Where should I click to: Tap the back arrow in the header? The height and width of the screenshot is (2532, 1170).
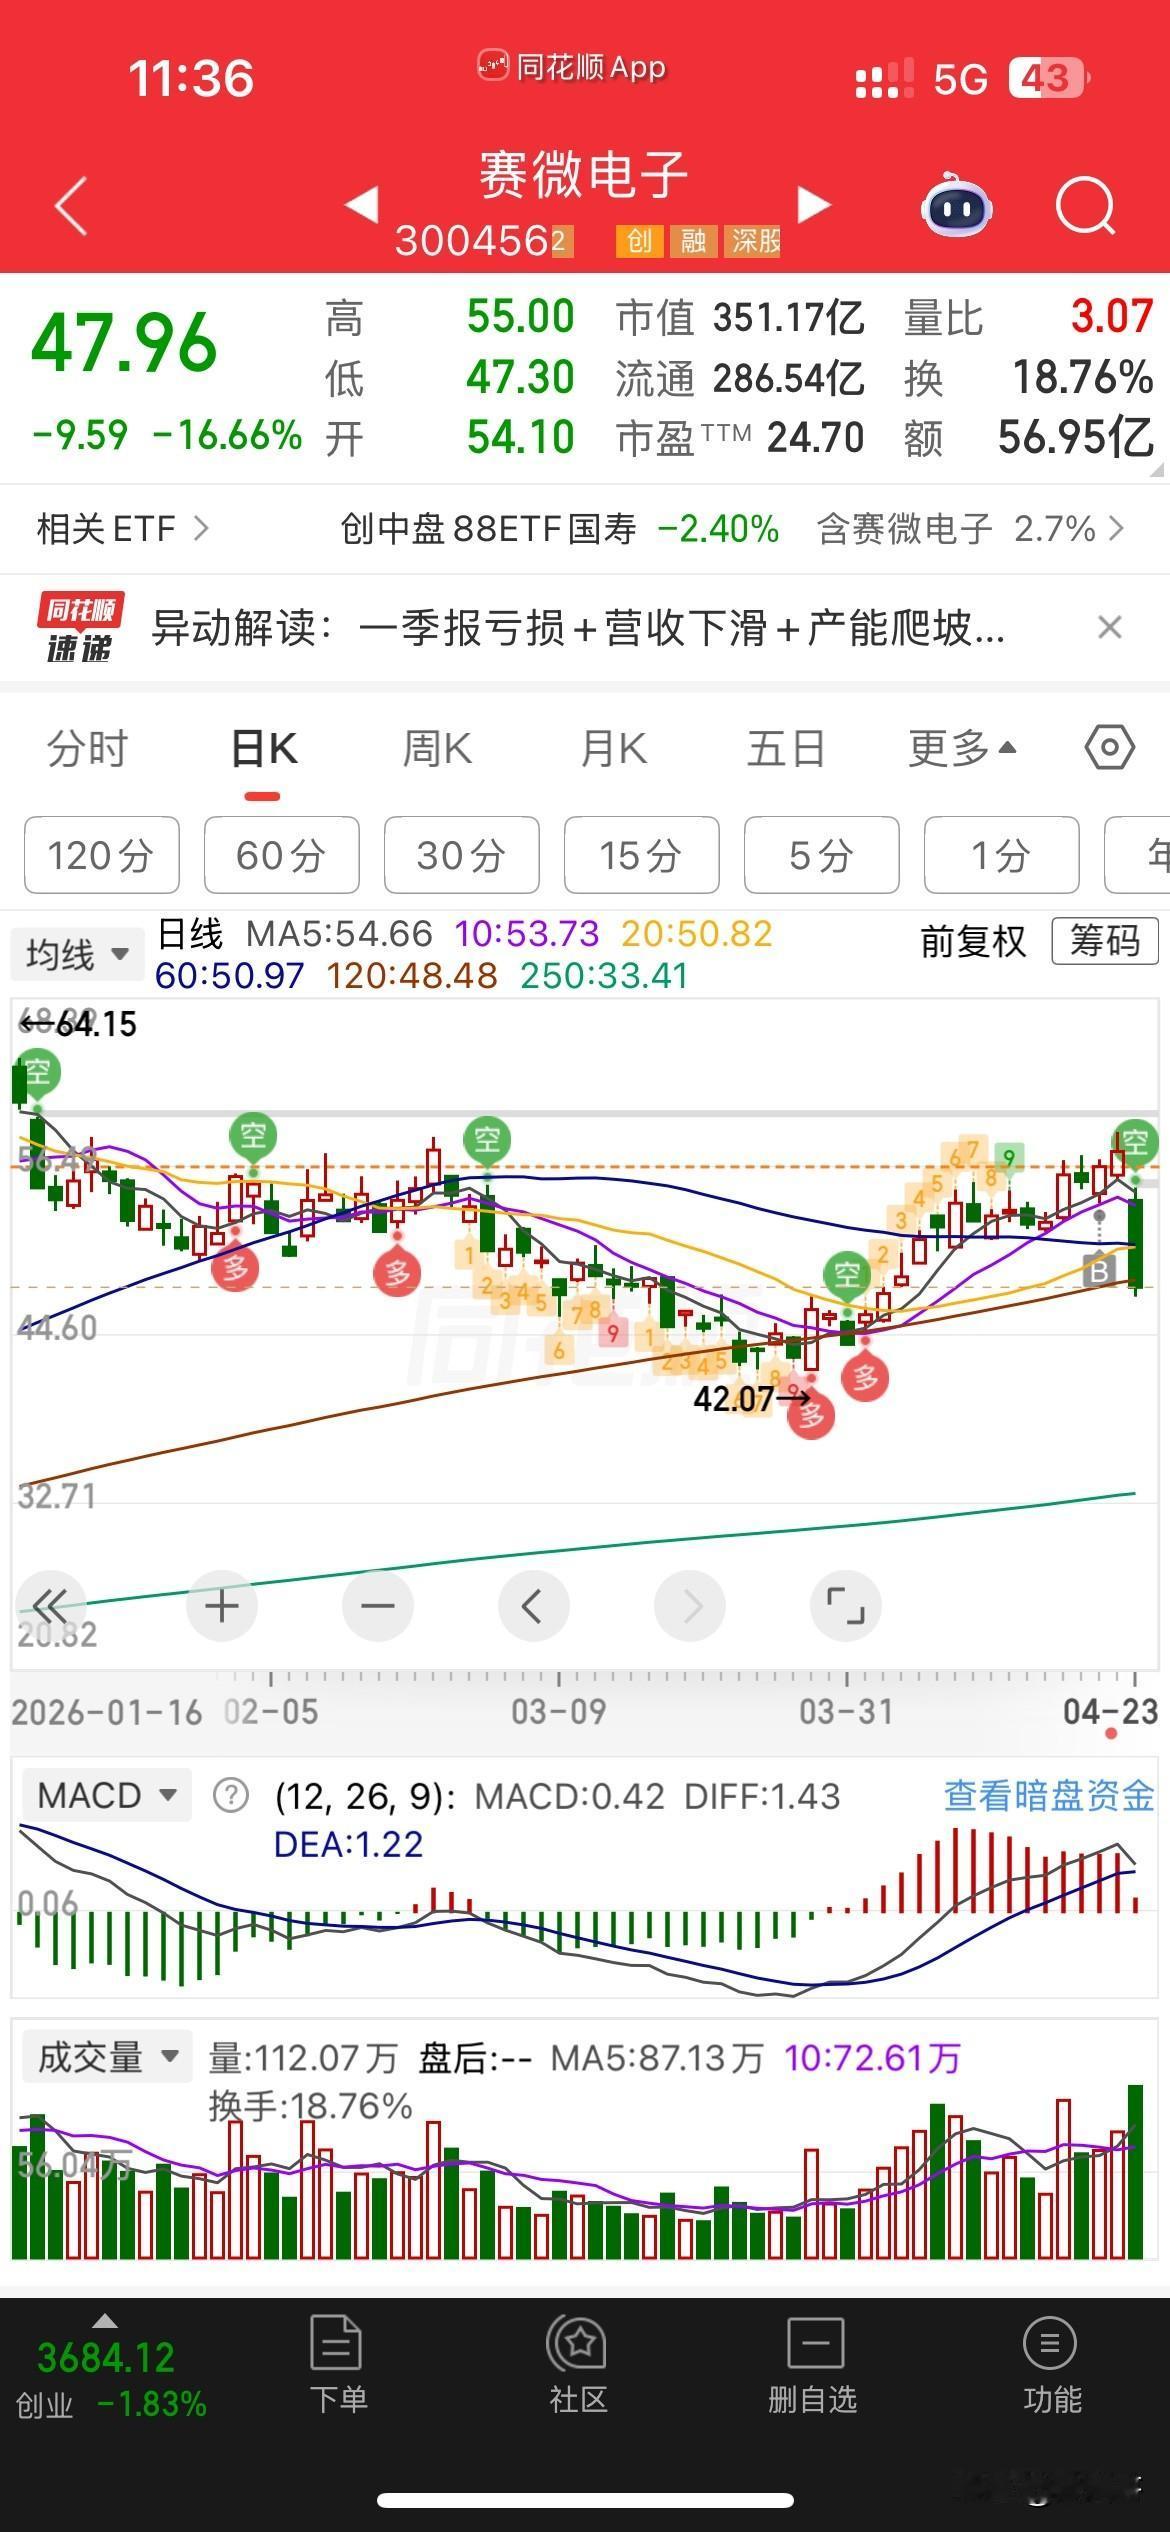coord(71,206)
